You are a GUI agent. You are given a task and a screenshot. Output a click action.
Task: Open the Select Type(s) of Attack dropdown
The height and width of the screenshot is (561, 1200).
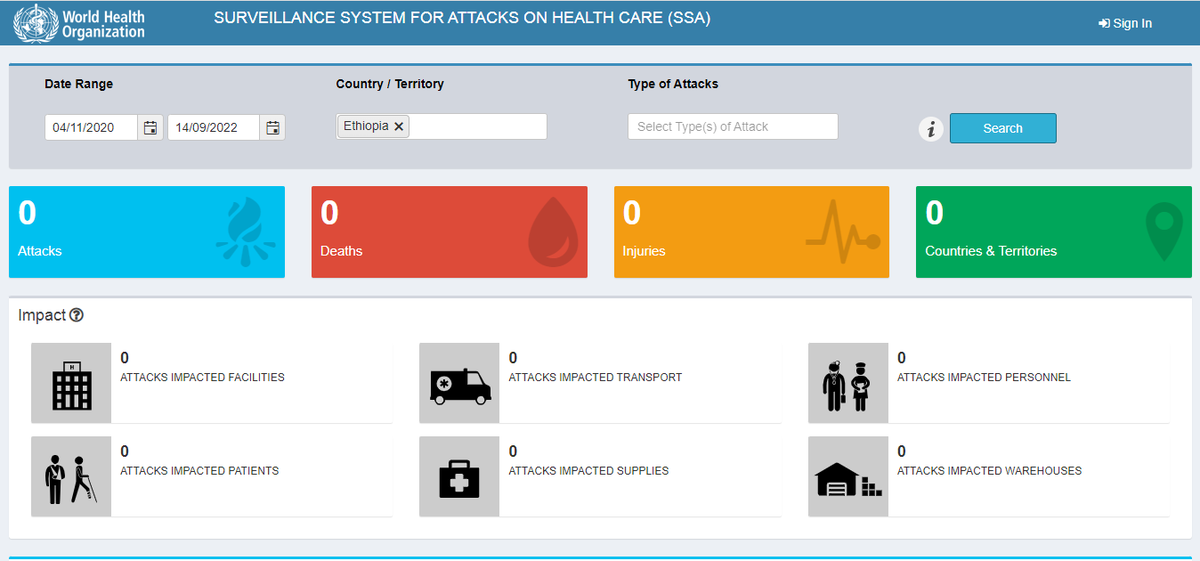tap(733, 126)
